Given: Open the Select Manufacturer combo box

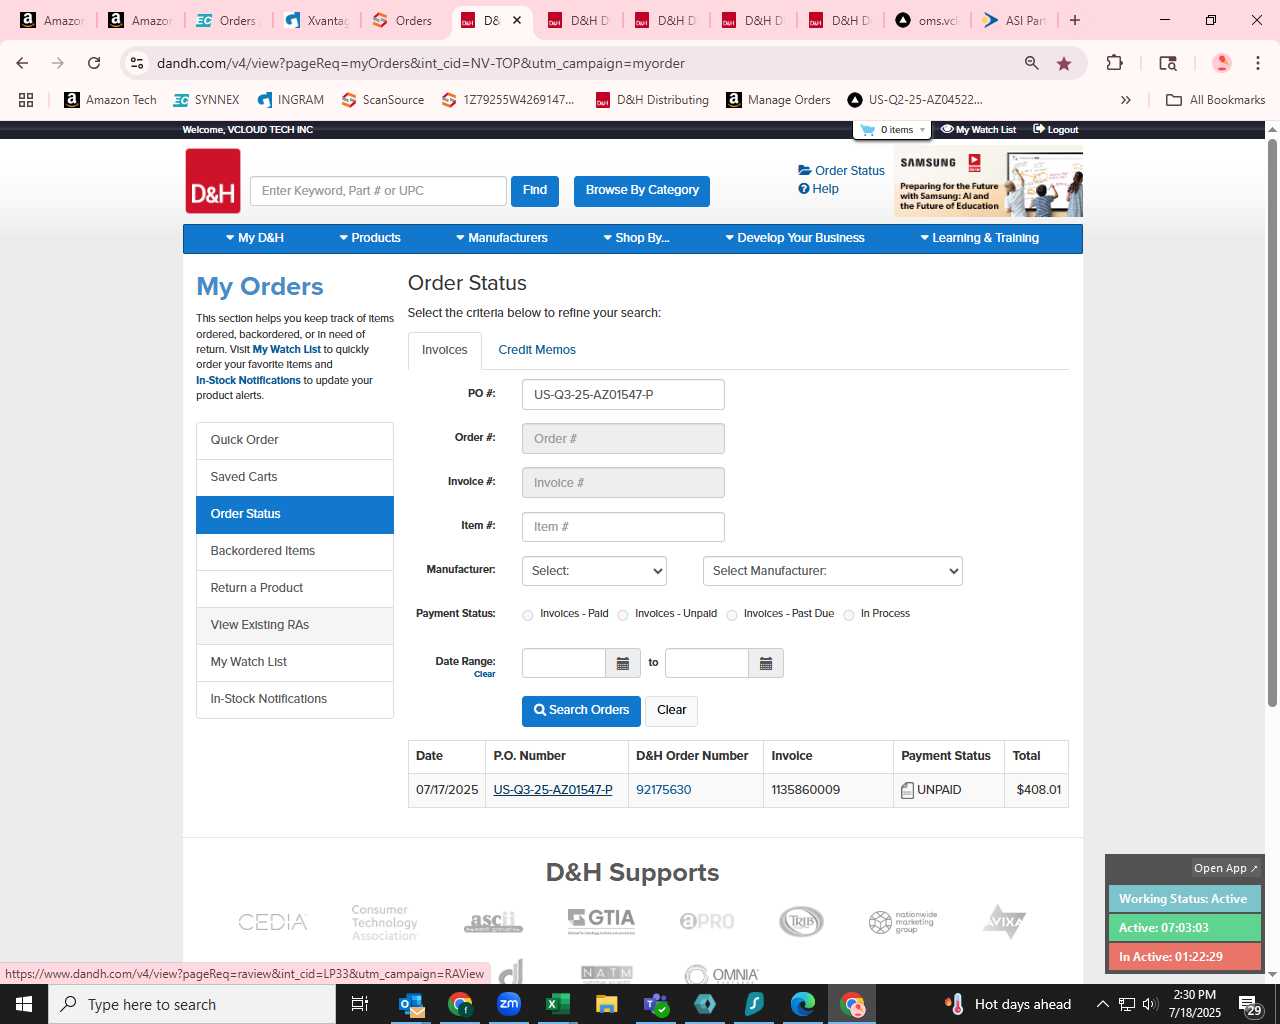Looking at the screenshot, I should [x=833, y=571].
